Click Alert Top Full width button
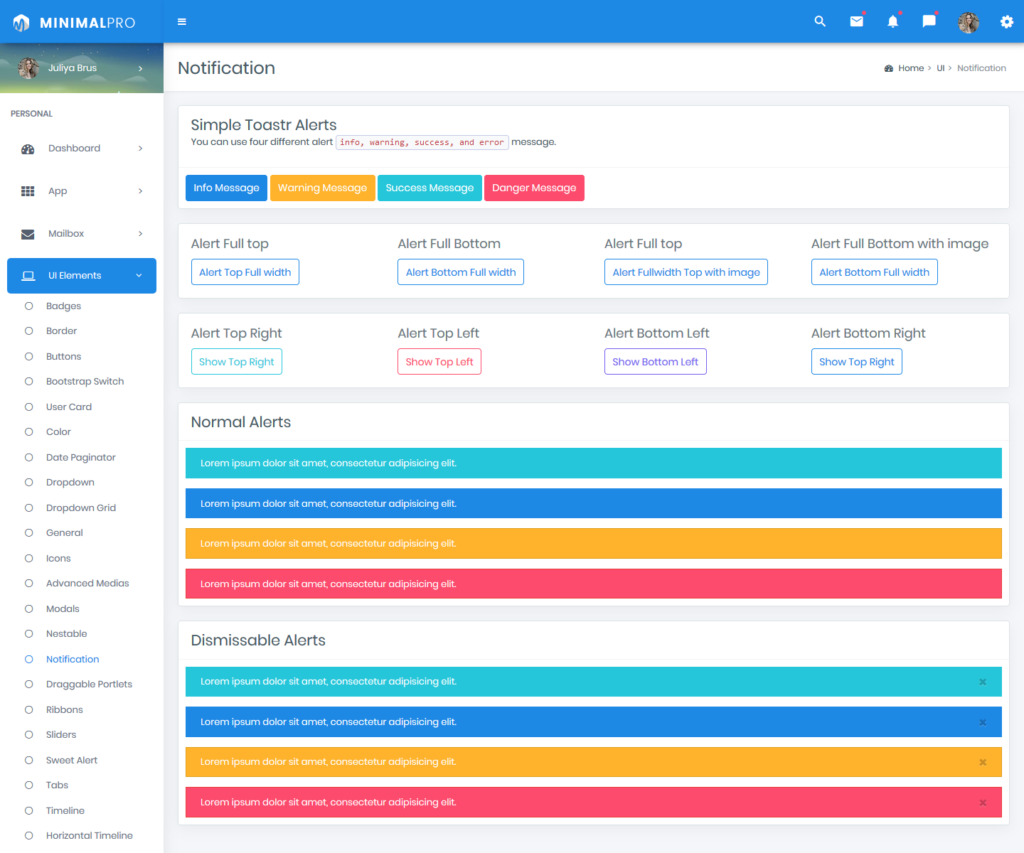 245,272
